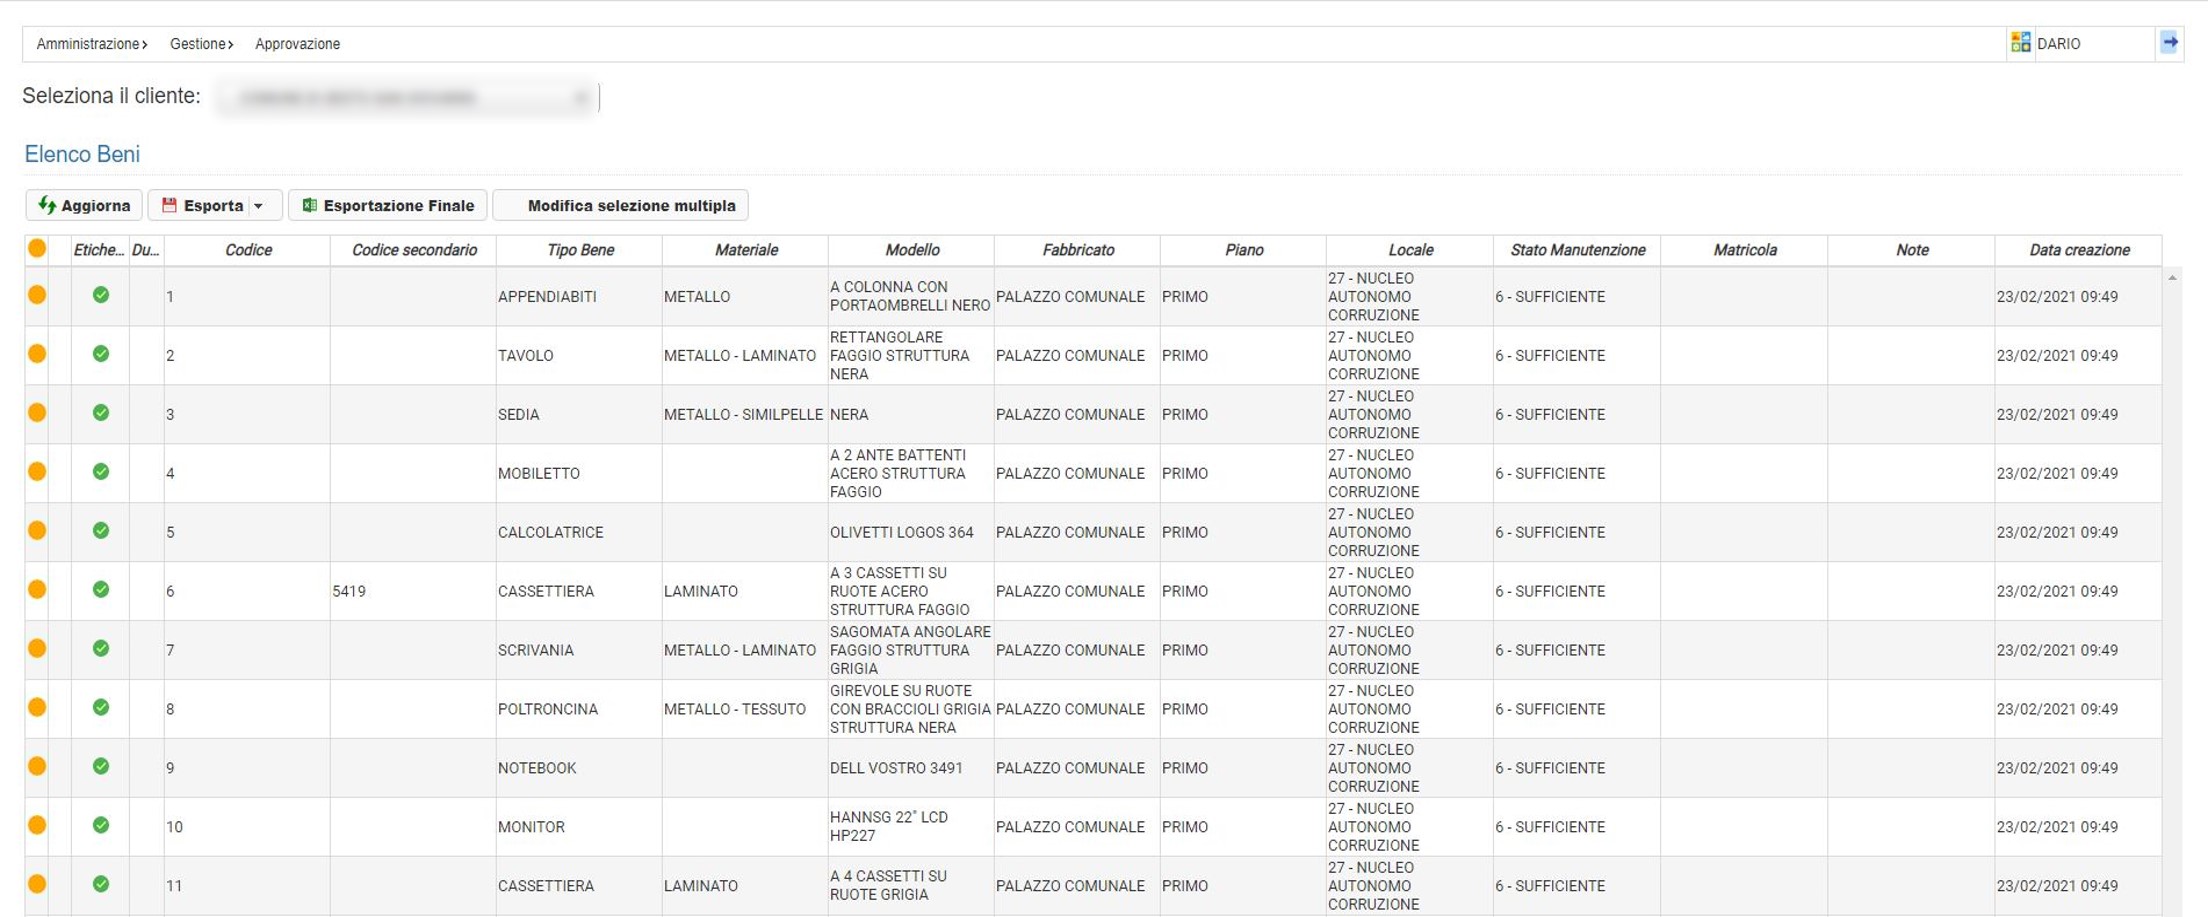Sort by the Codice column header

248,250
